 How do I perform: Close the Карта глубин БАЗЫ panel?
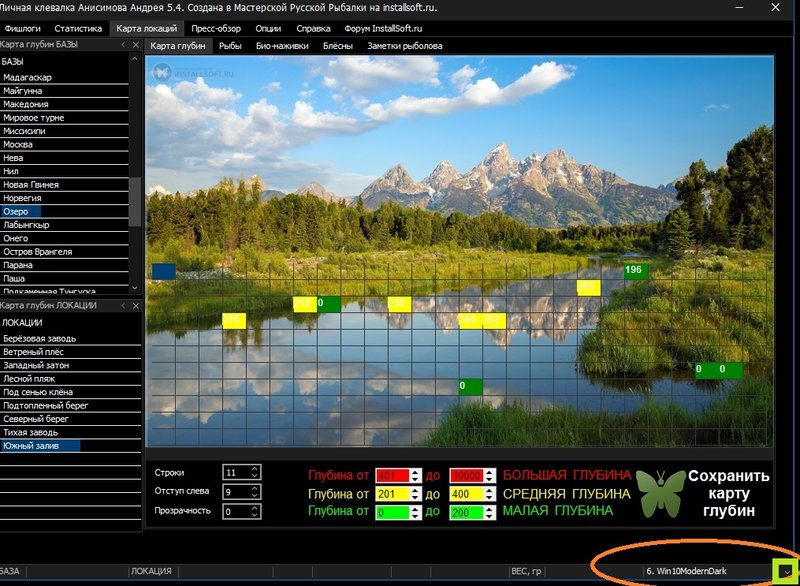coord(136,45)
